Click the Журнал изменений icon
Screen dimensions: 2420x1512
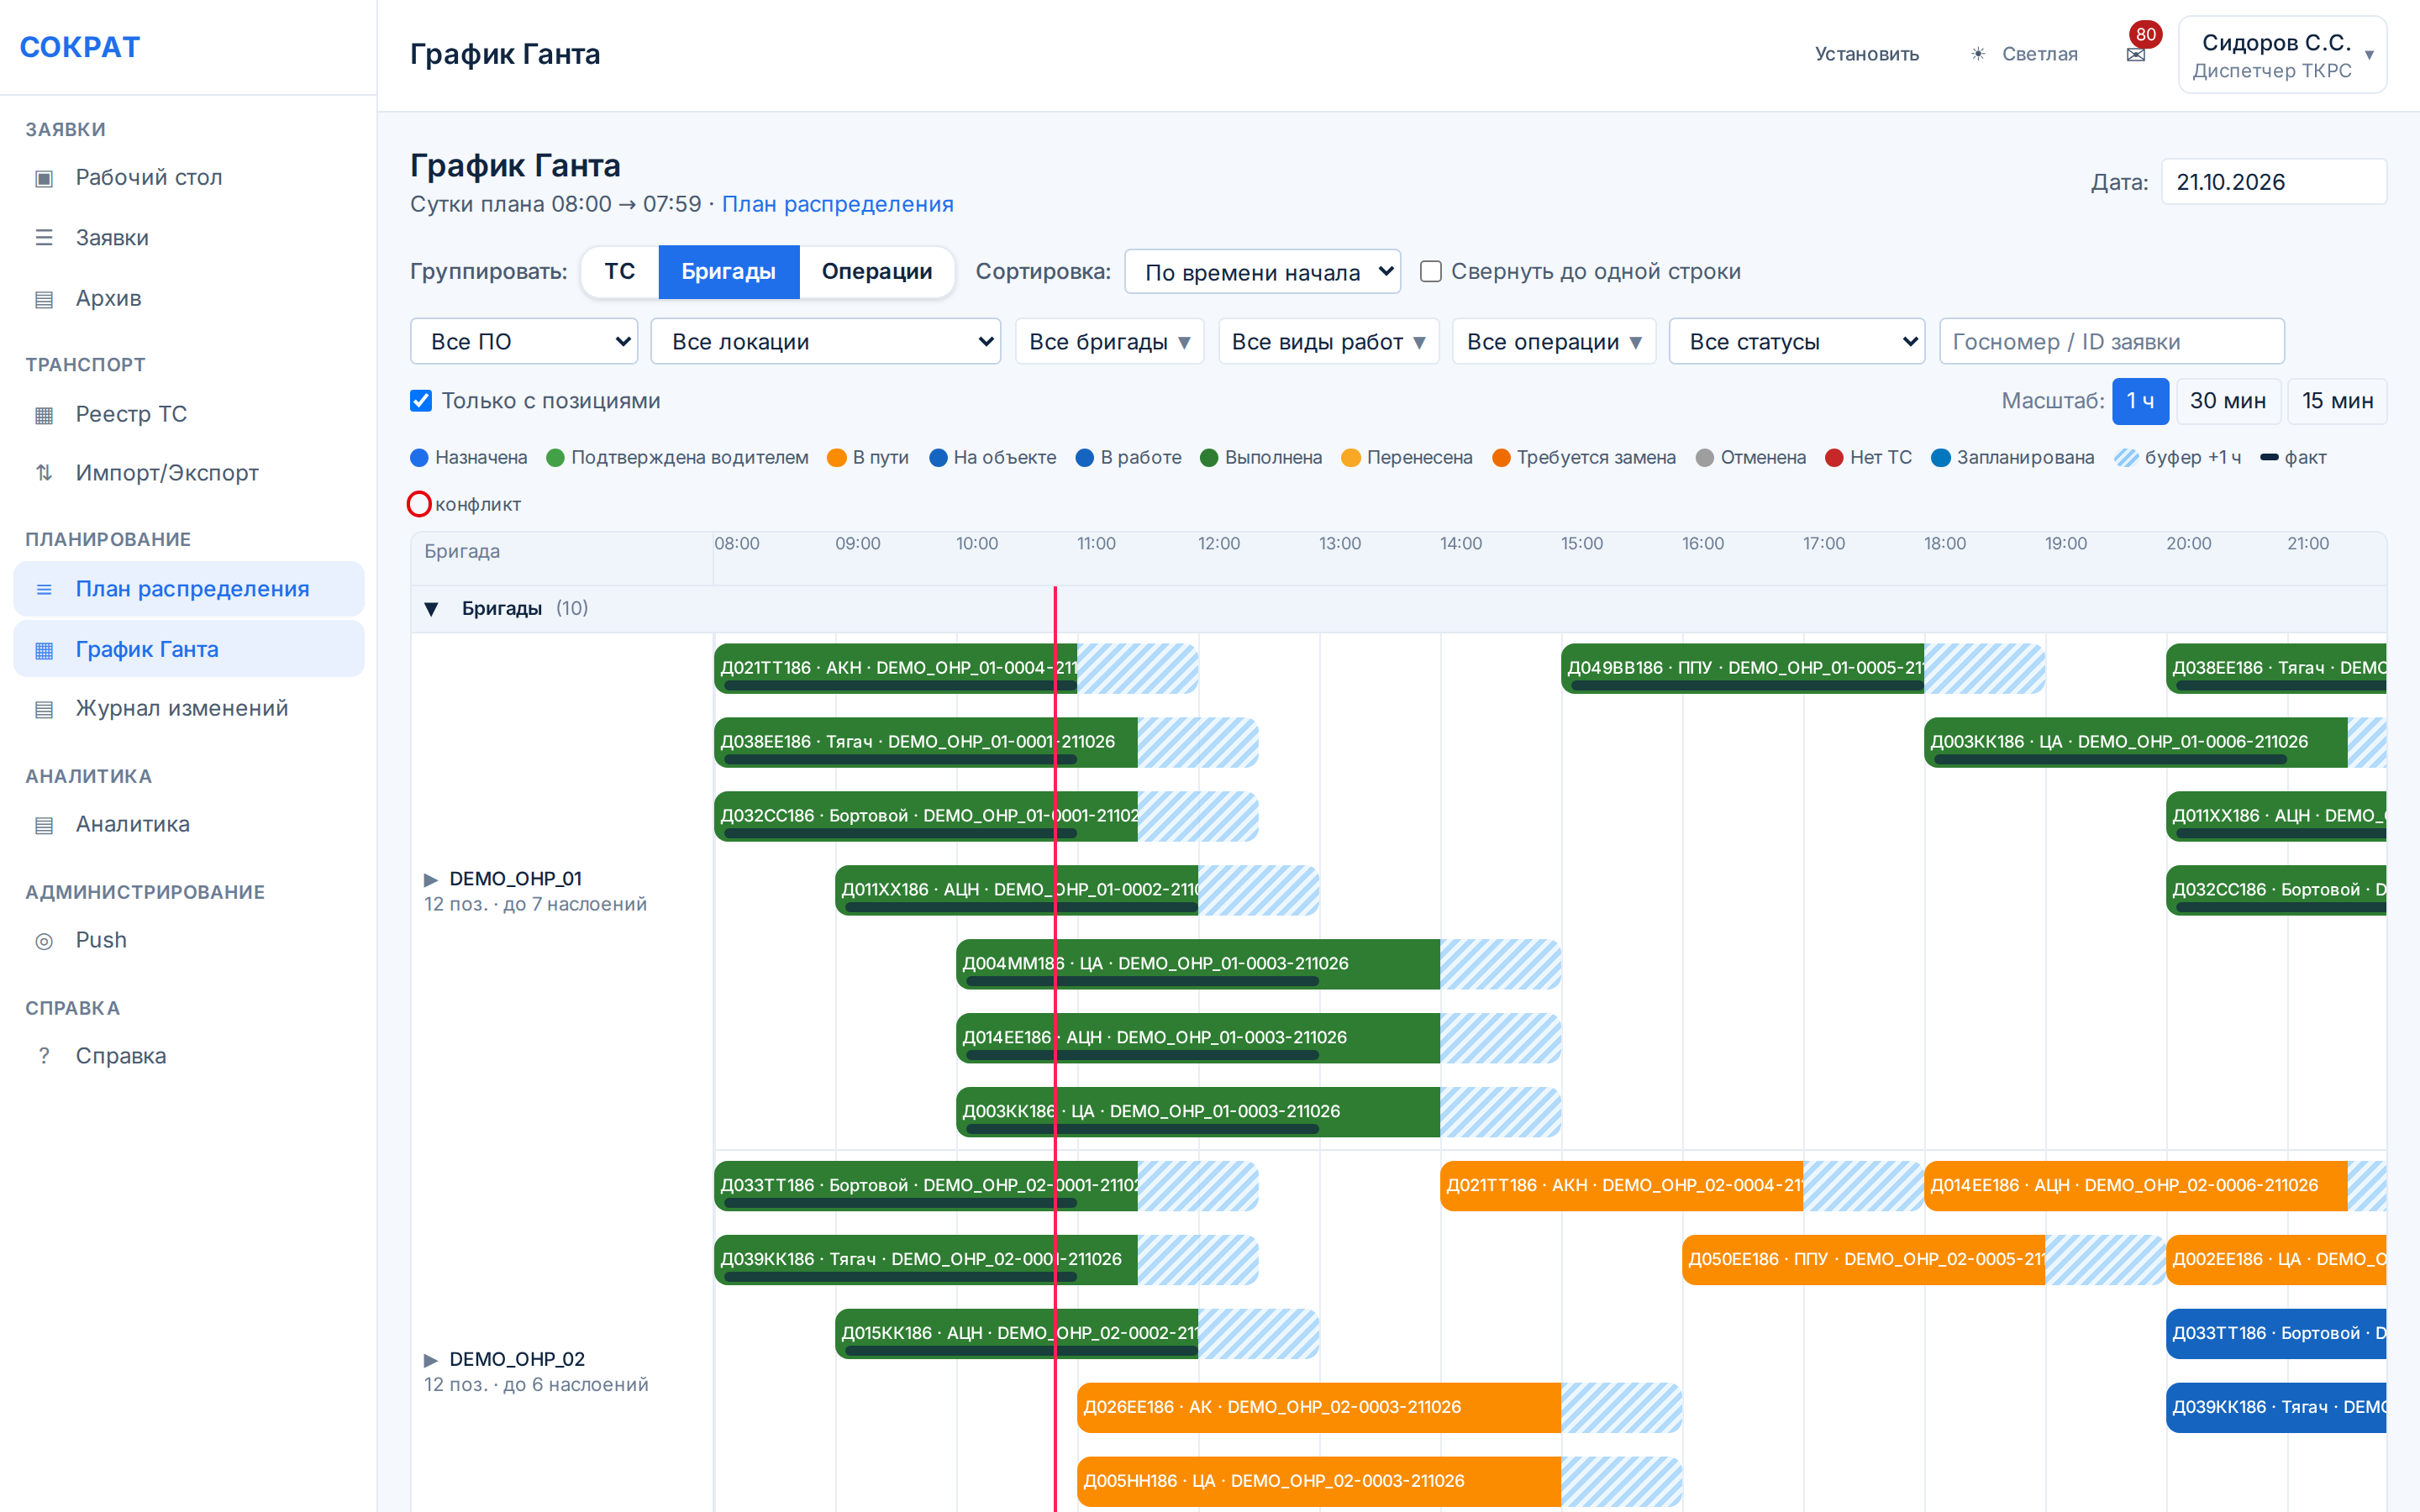[44, 709]
